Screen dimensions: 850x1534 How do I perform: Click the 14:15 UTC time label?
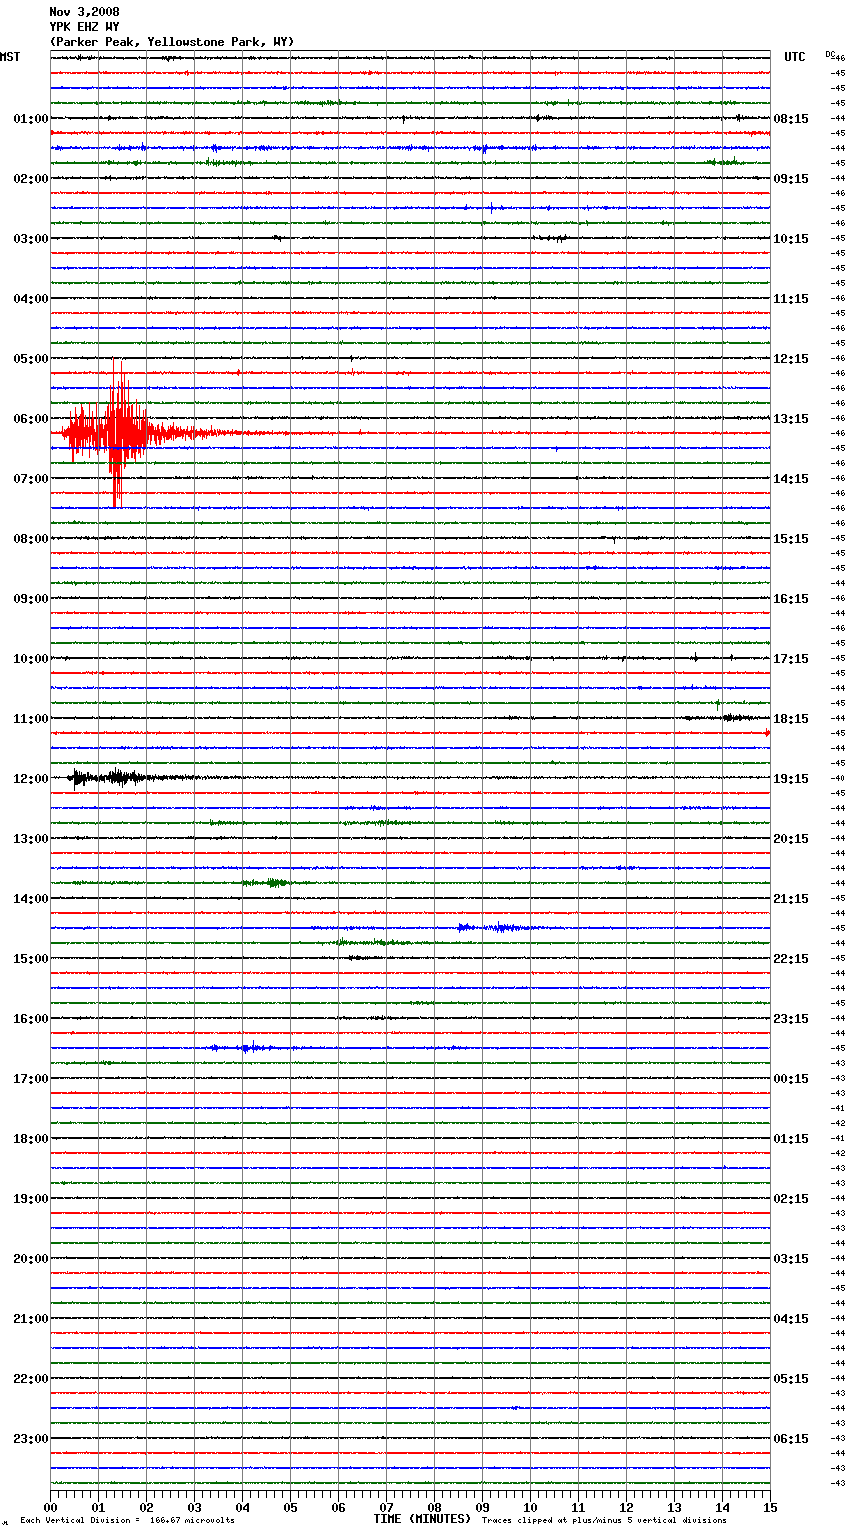(791, 479)
